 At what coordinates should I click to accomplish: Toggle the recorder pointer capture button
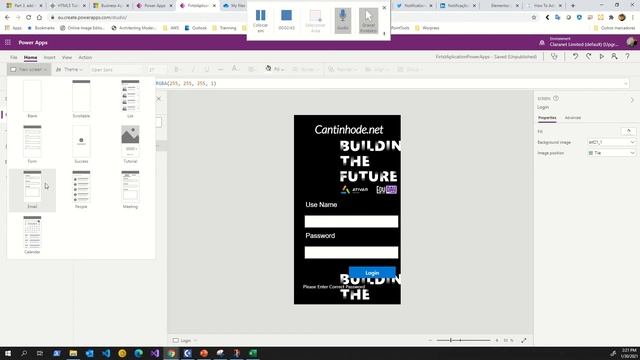pyautogui.click(x=368, y=20)
